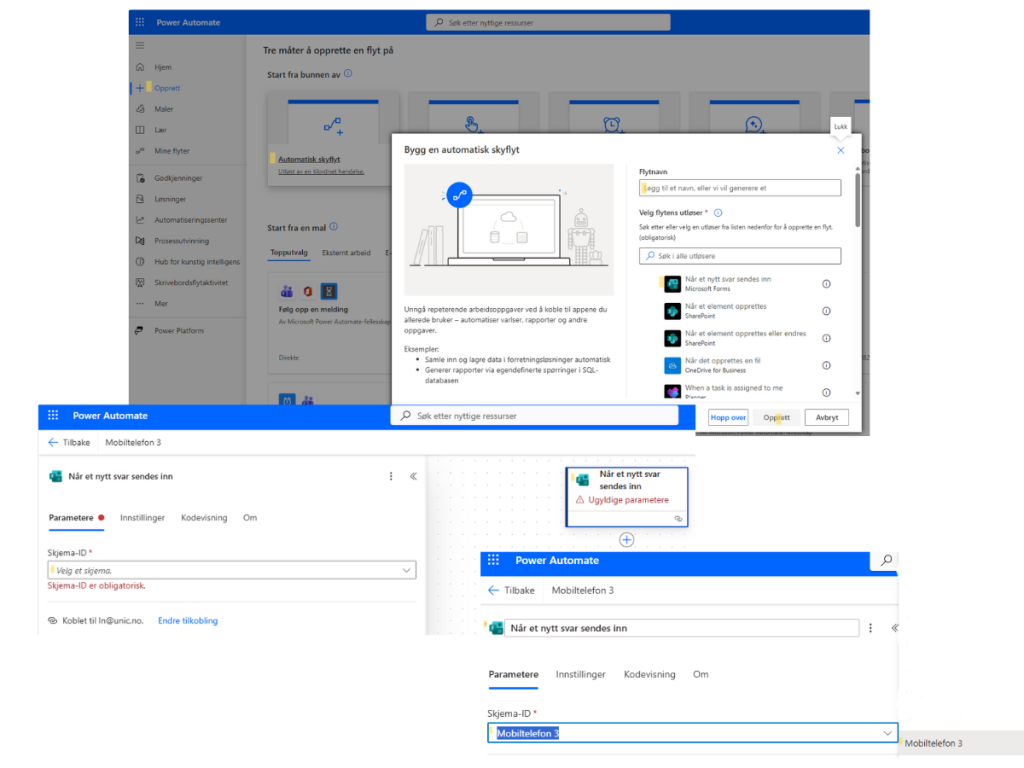Open Godkjenninger in the left navigation

177,178
